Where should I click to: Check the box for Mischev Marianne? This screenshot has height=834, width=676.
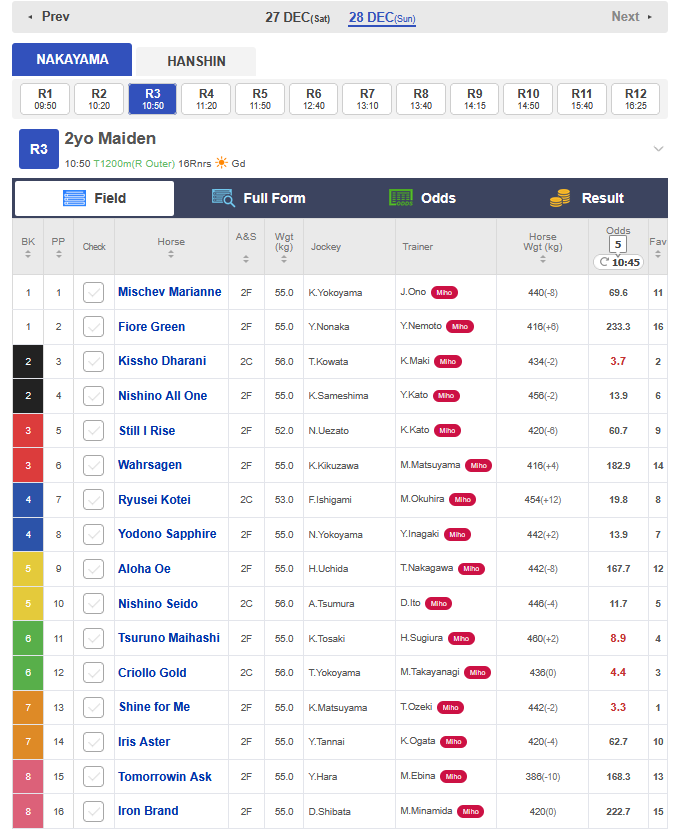(x=94, y=293)
